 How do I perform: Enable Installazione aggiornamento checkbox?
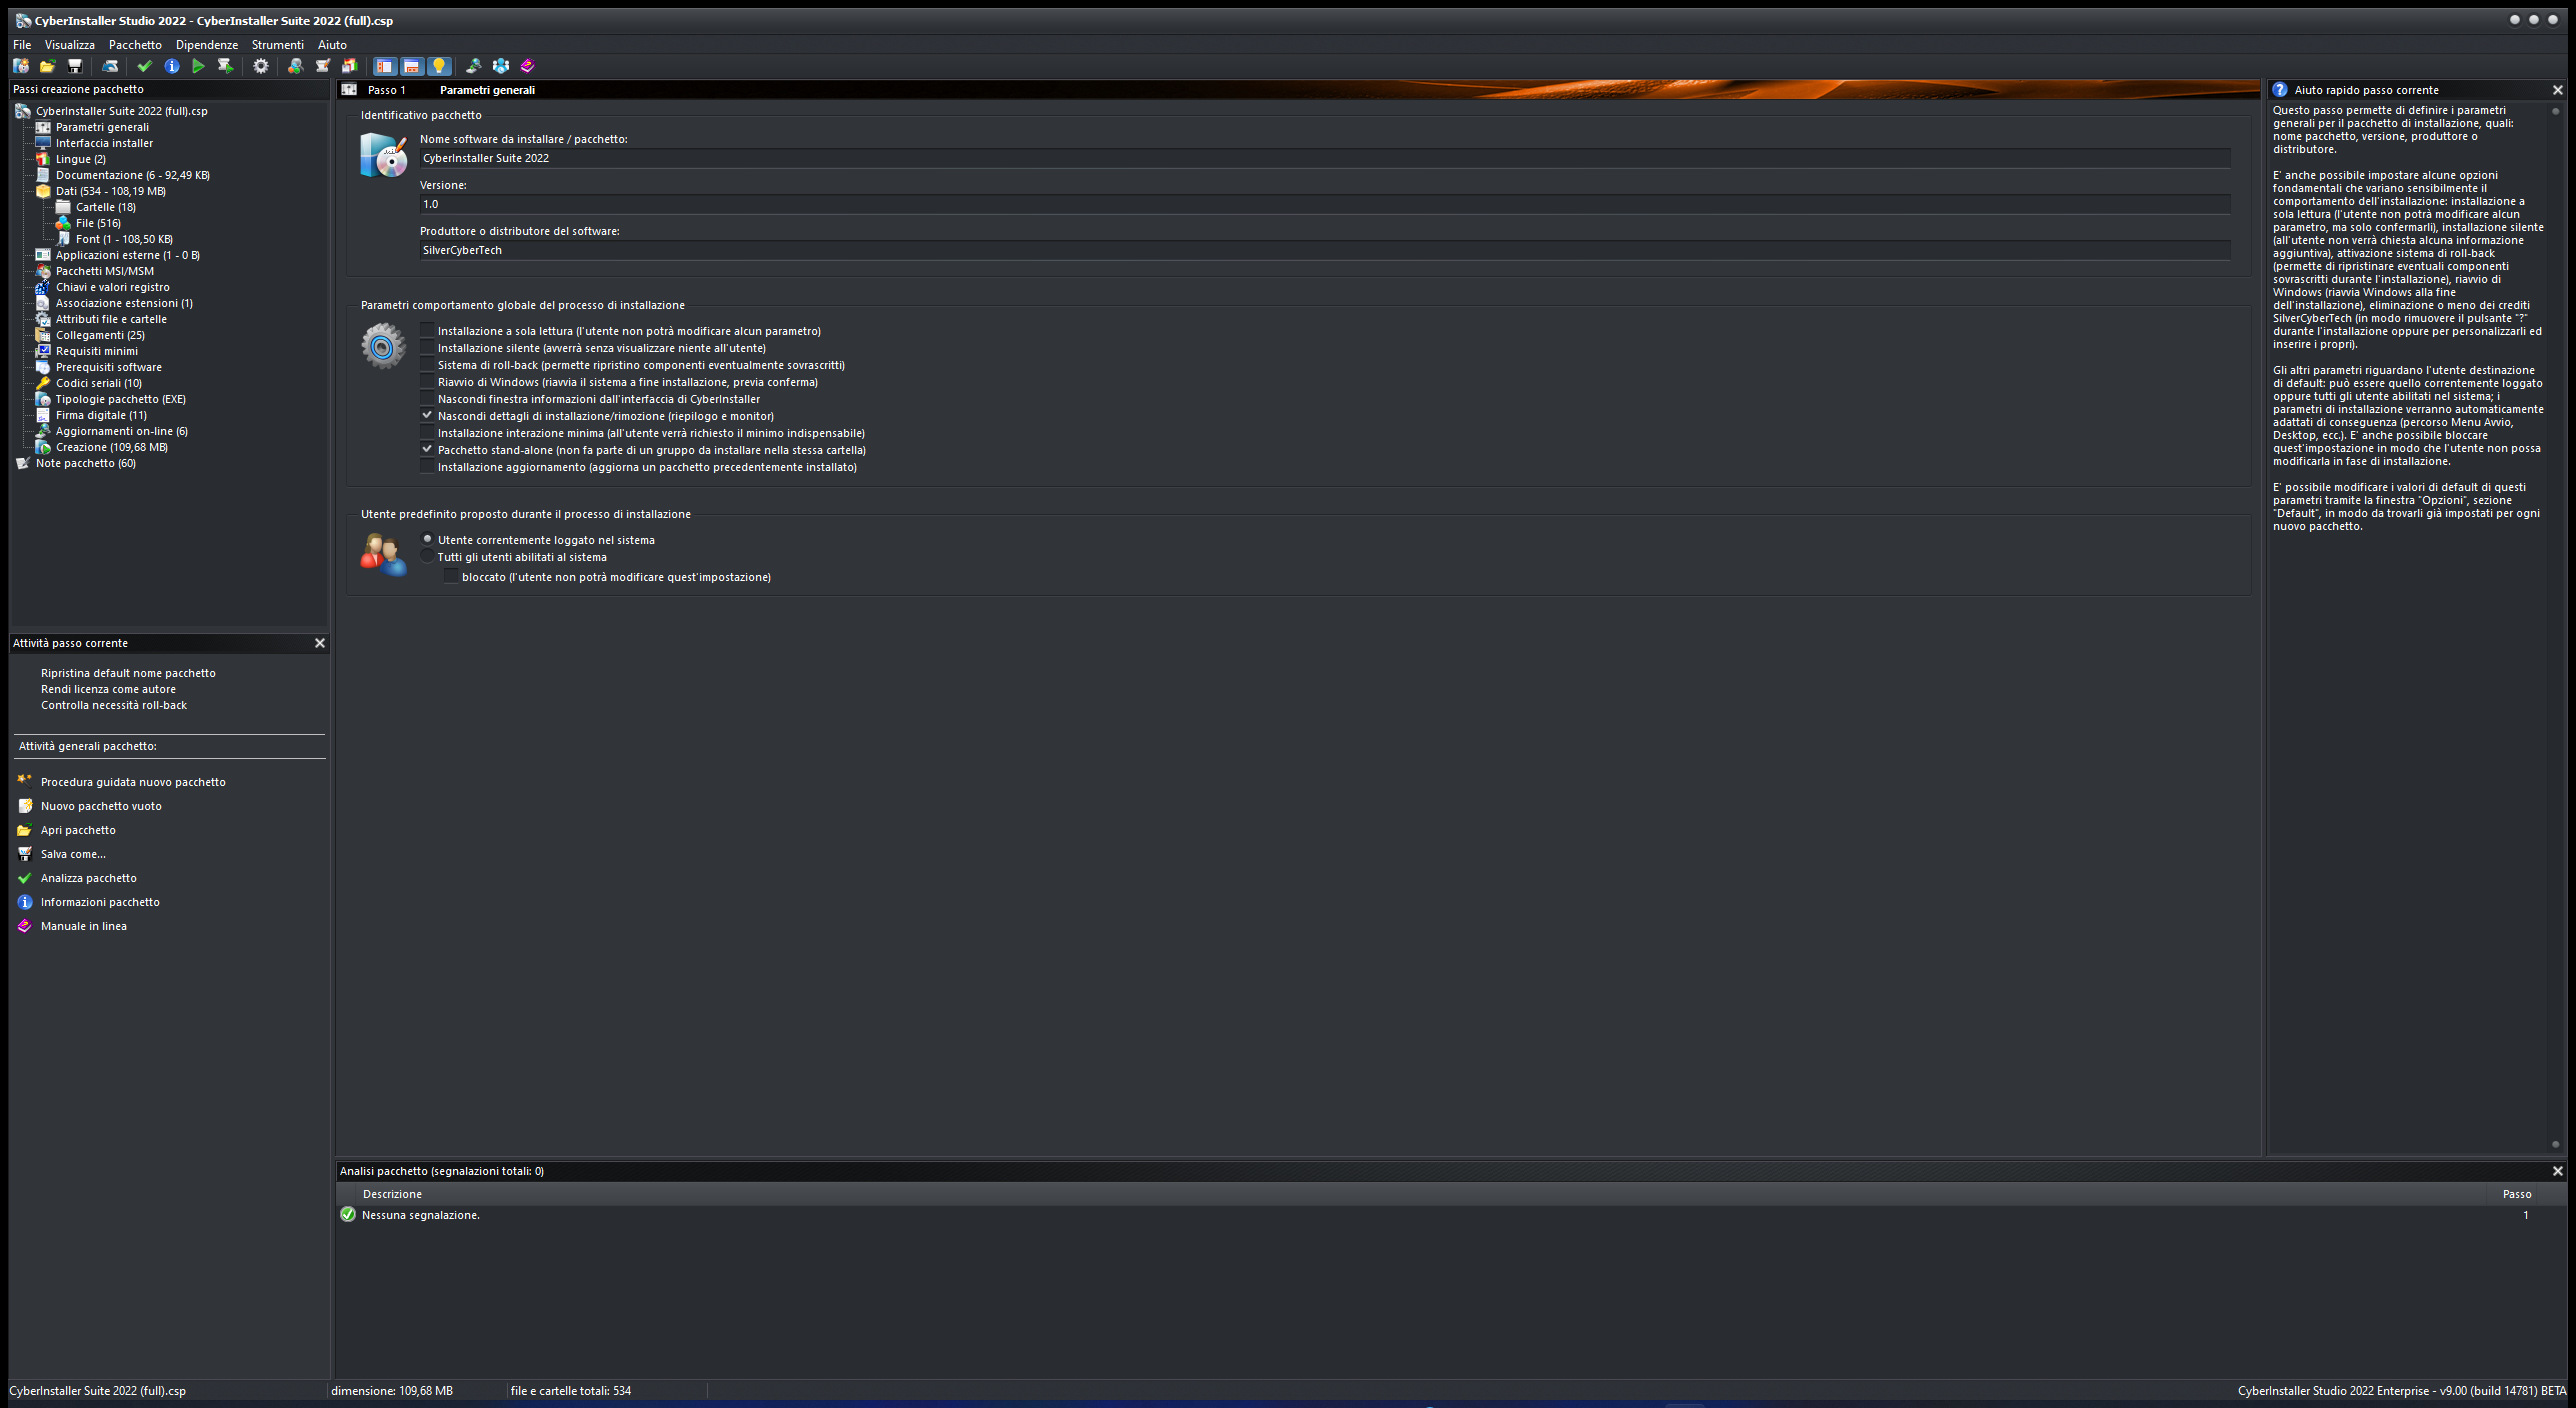(427, 466)
